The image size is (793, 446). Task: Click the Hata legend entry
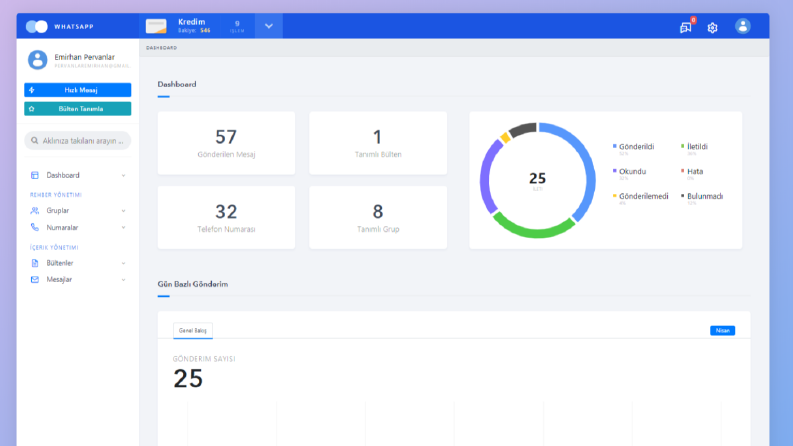pos(692,172)
